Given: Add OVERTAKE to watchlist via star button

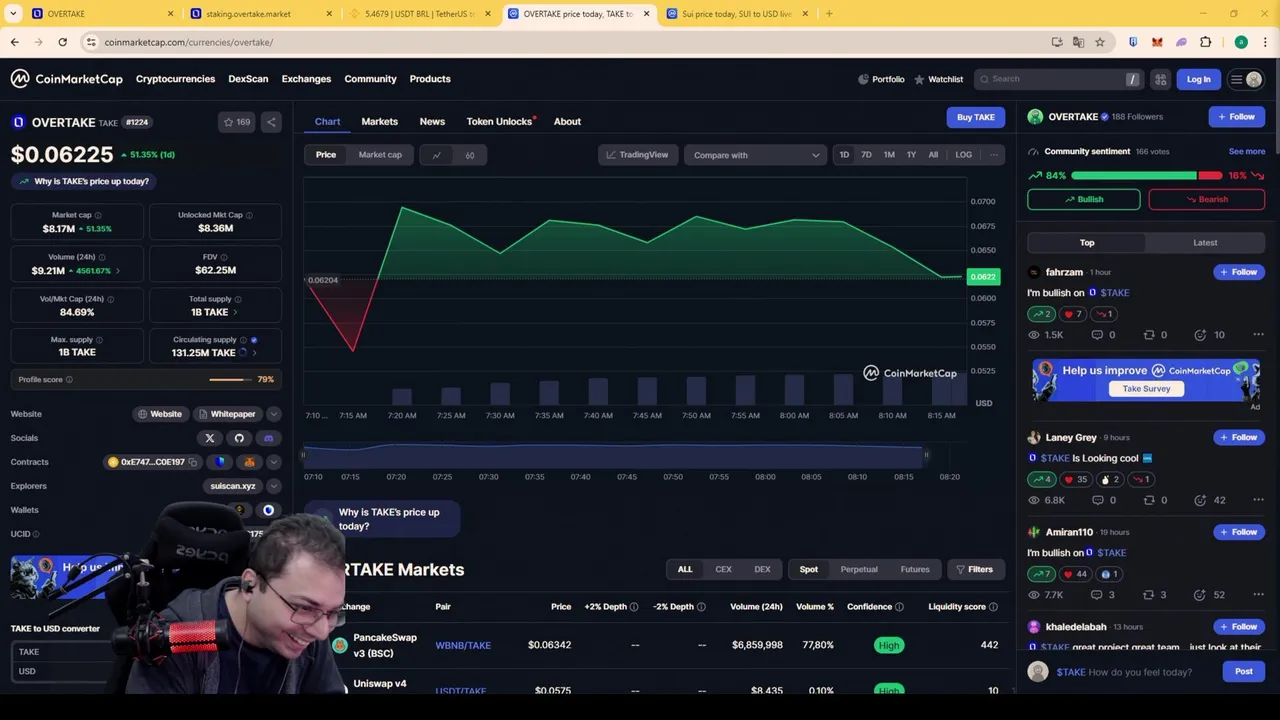Looking at the screenshot, I should coord(238,122).
